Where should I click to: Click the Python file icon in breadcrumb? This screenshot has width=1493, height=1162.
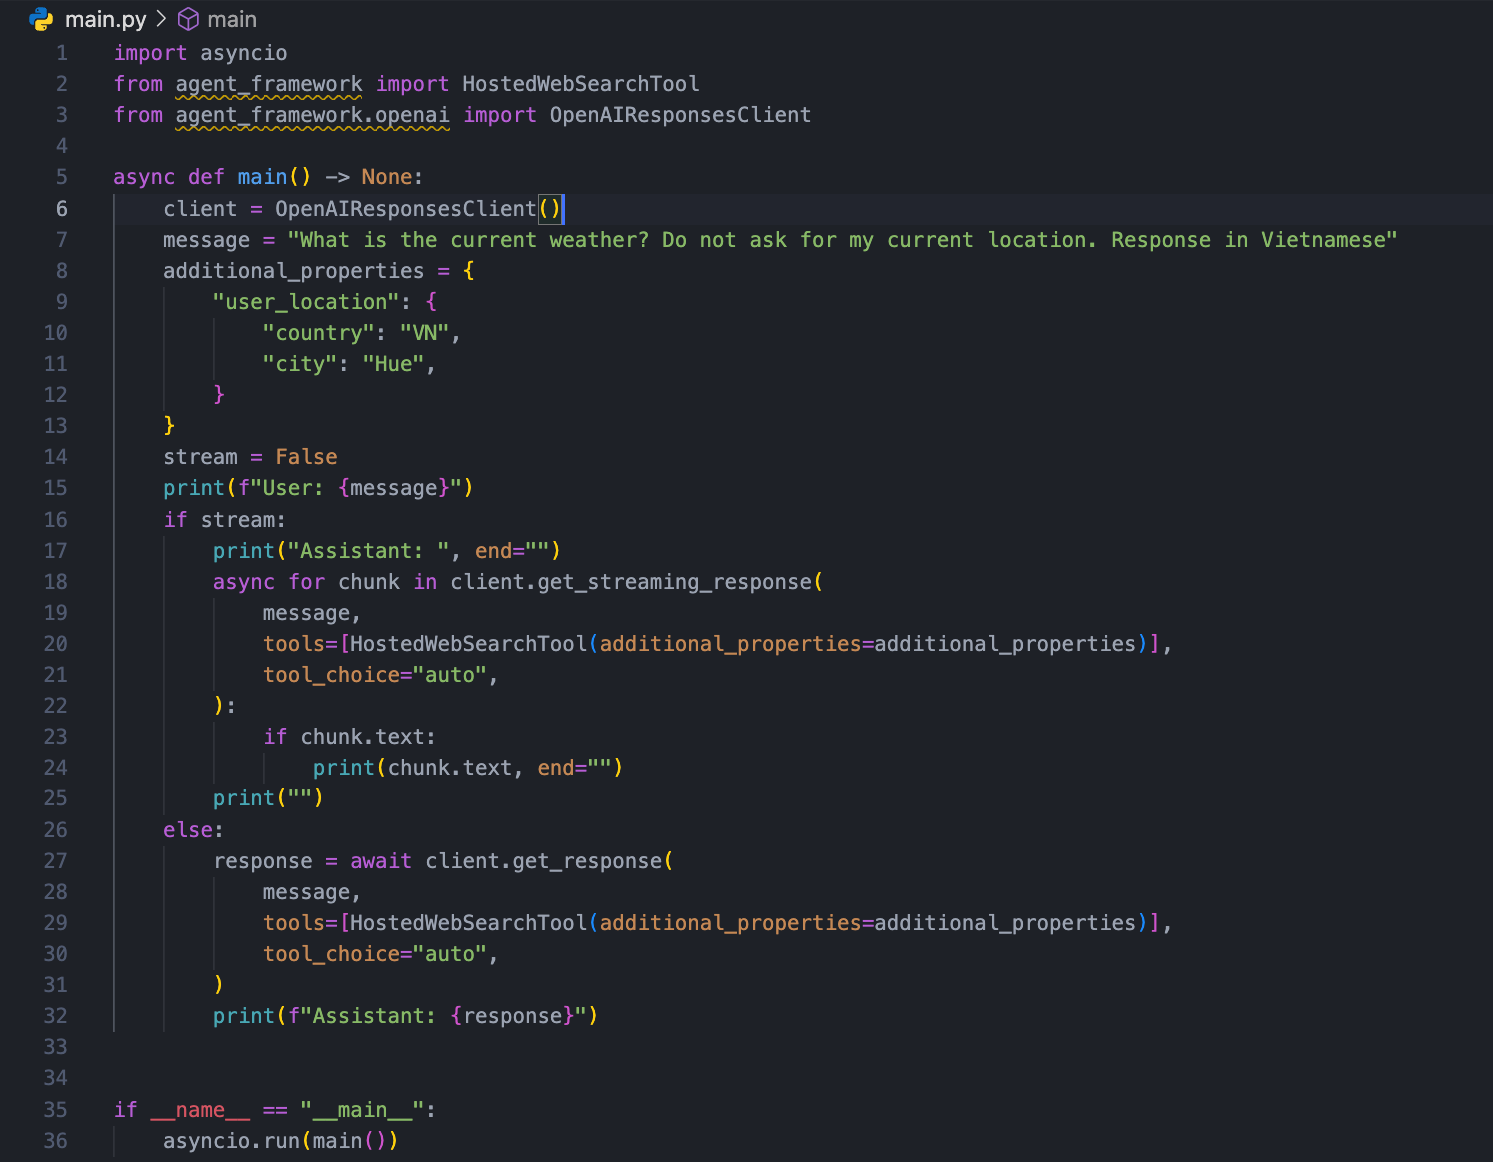click(41, 19)
